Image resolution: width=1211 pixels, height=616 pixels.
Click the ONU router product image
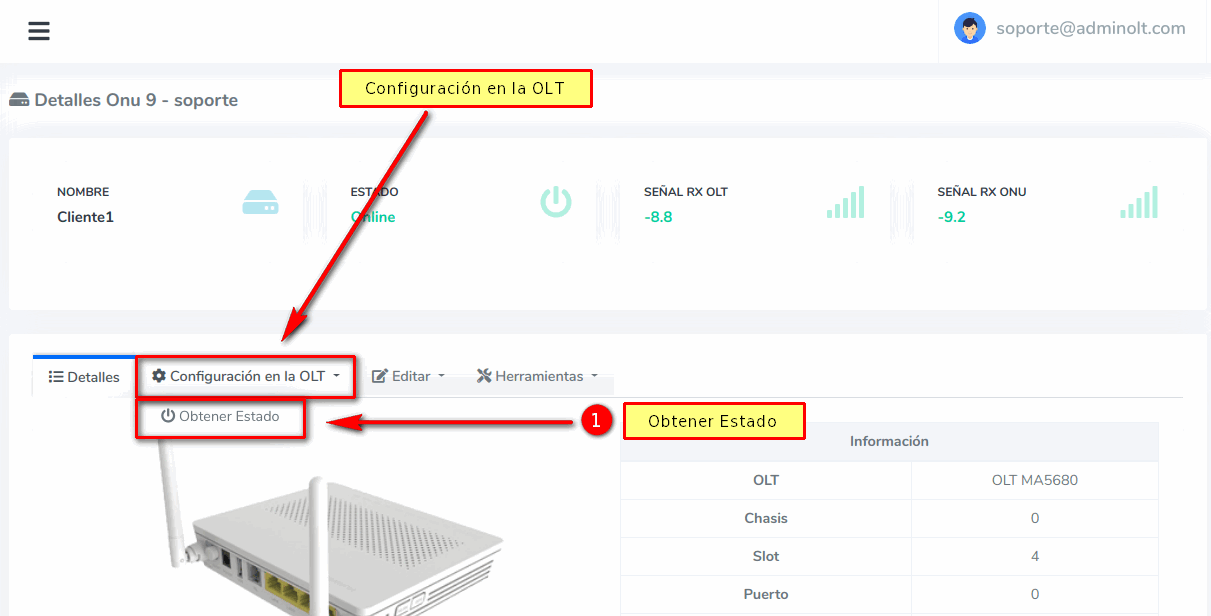coord(330,550)
